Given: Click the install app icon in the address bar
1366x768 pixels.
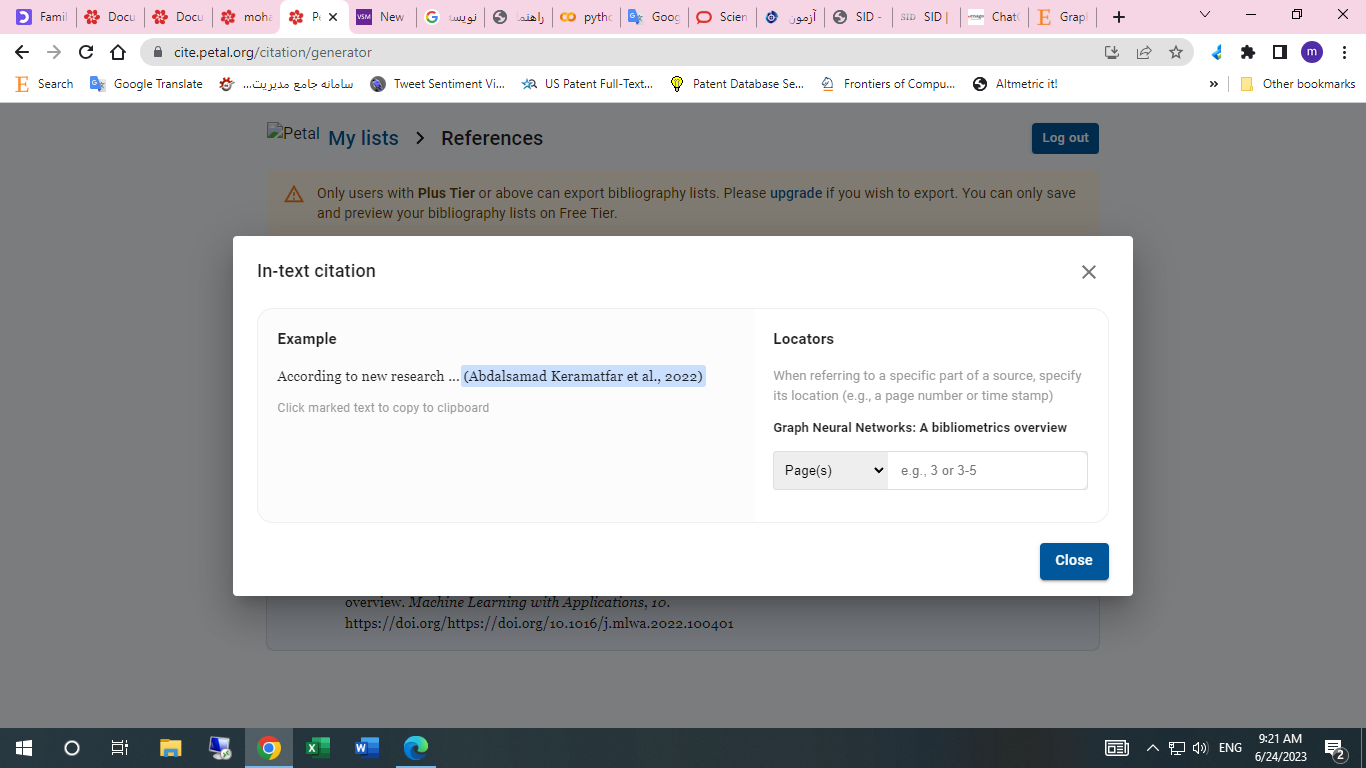Looking at the screenshot, I should [x=1111, y=52].
